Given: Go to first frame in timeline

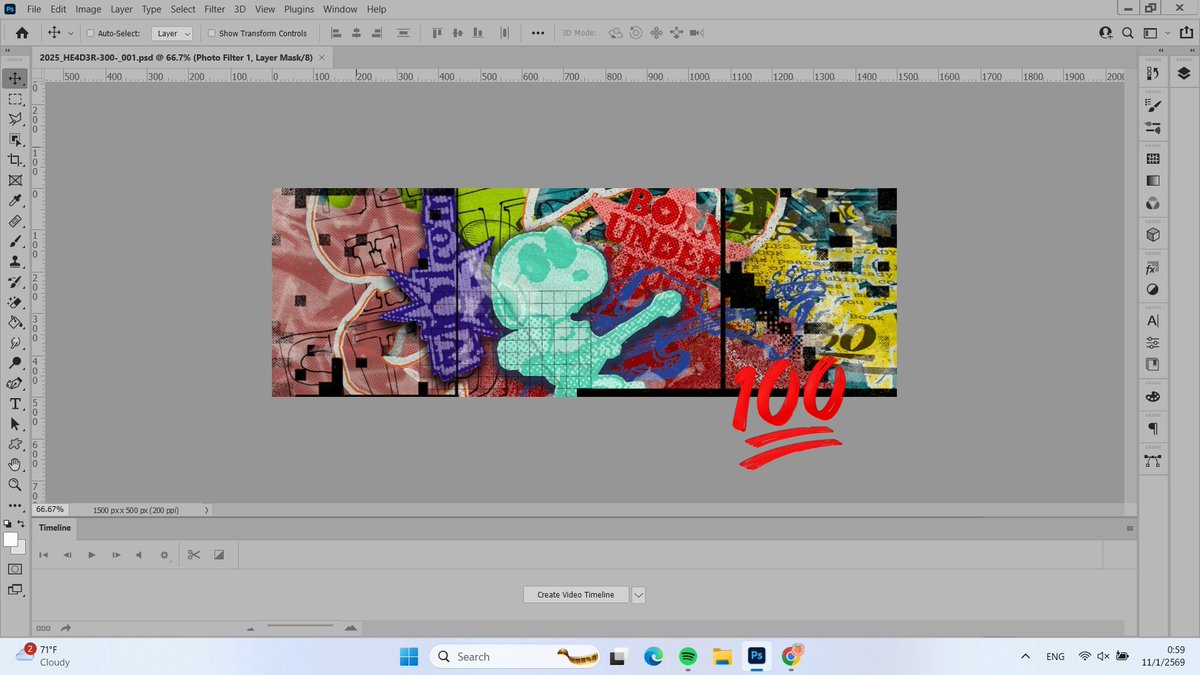Looking at the screenshot, I should pyautogui.click(x=43, y=554).
